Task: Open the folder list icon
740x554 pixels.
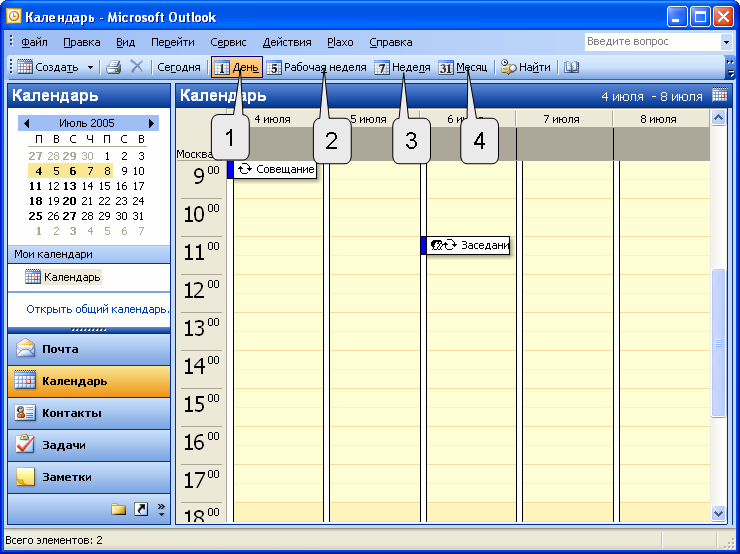Action: (x=118, y=509)
